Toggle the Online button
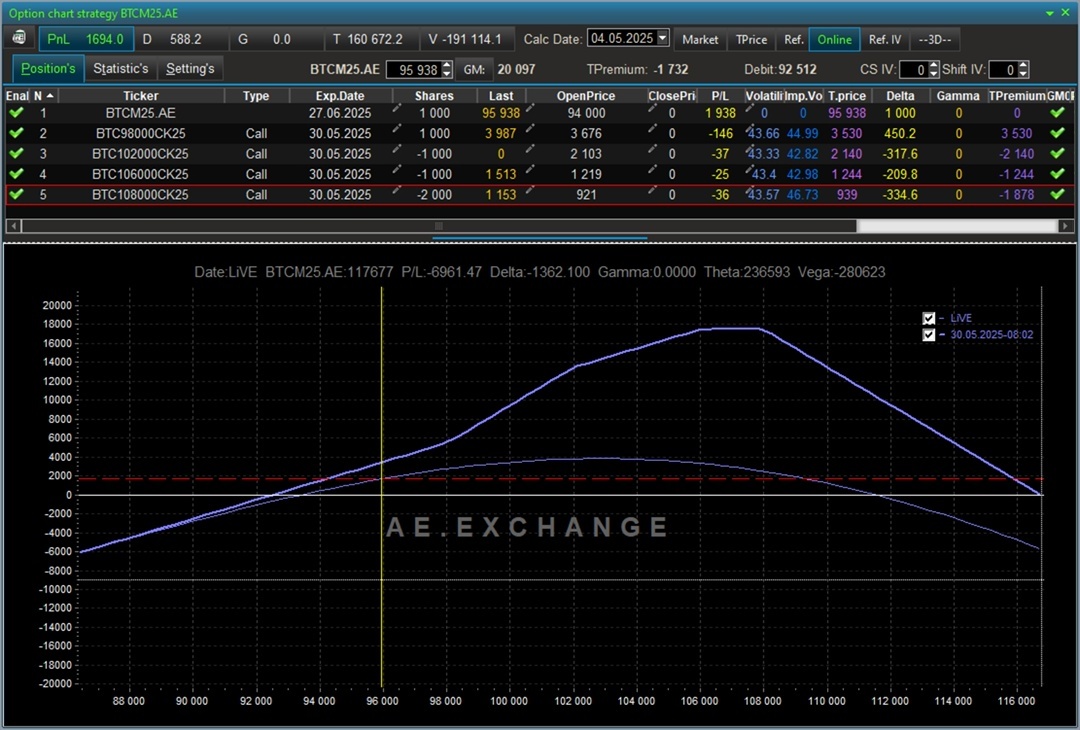Viewport: 1080px width, 730px height. pyautogui.click(x=834, y=39)
